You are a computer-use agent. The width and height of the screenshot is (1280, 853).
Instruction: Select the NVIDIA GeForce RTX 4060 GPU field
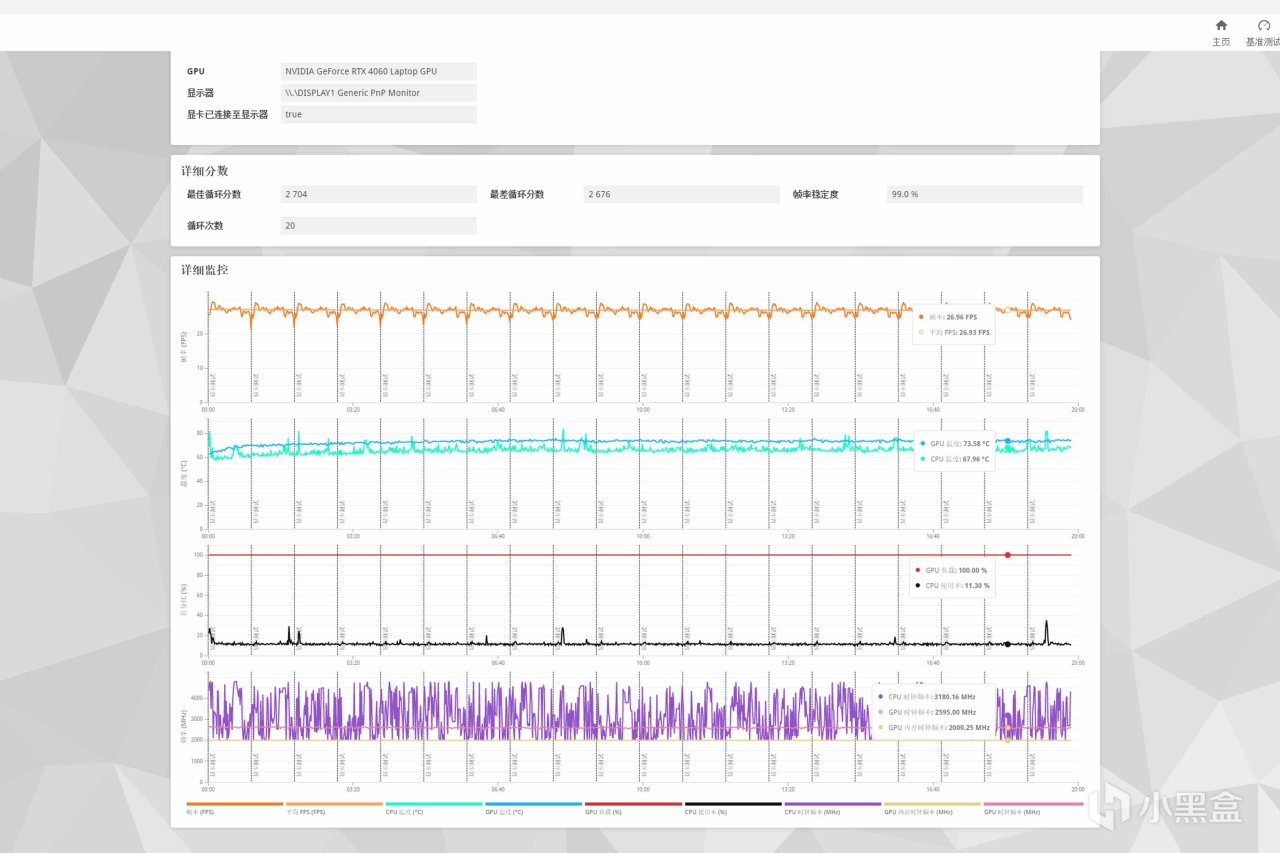point(378,72)
